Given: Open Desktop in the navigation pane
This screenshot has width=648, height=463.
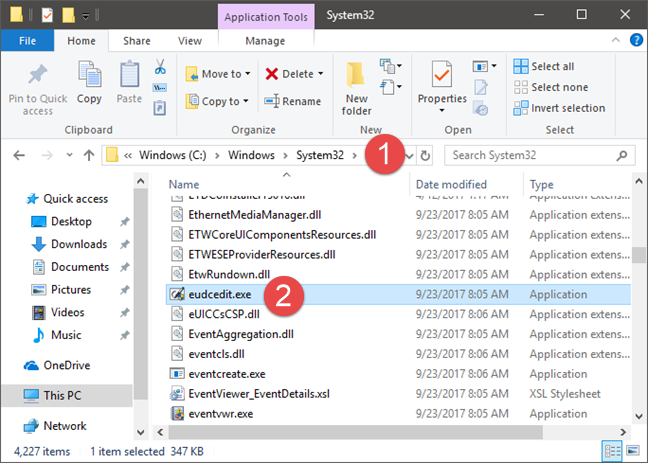Looking at the screenshot, I should tap(62, 222).
